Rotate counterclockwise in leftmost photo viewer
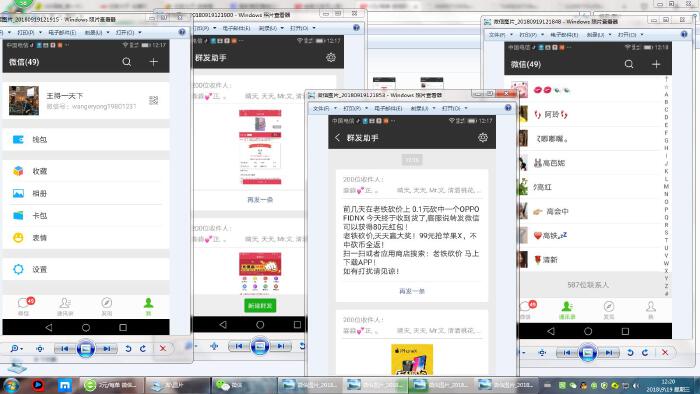 pyautogui.click(x=128, y=348)
